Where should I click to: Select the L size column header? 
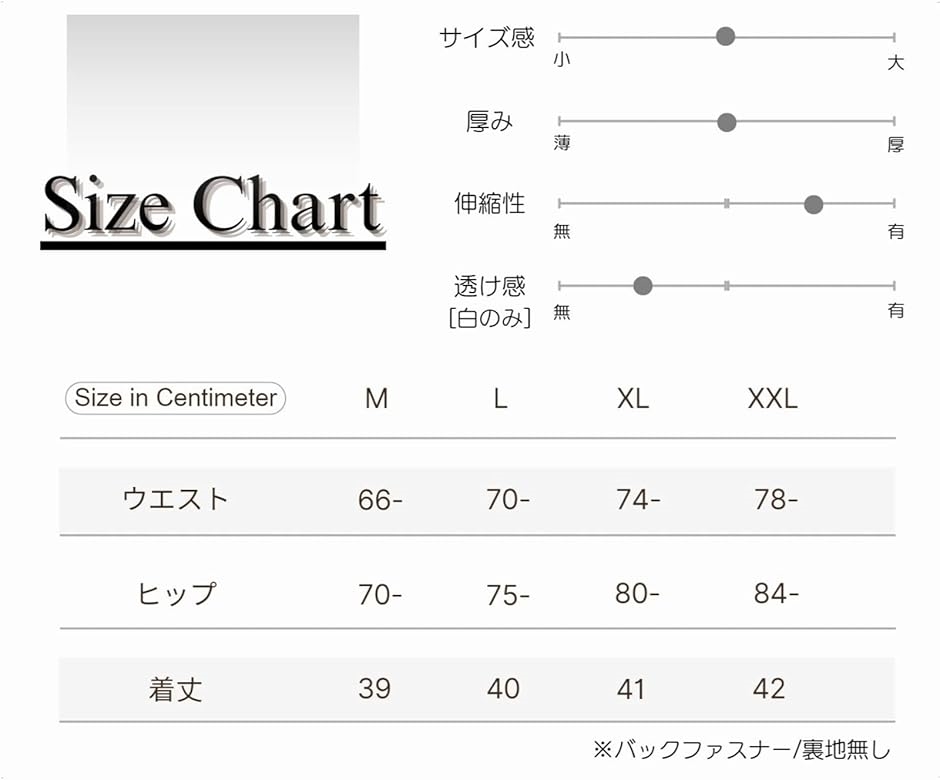501,399
